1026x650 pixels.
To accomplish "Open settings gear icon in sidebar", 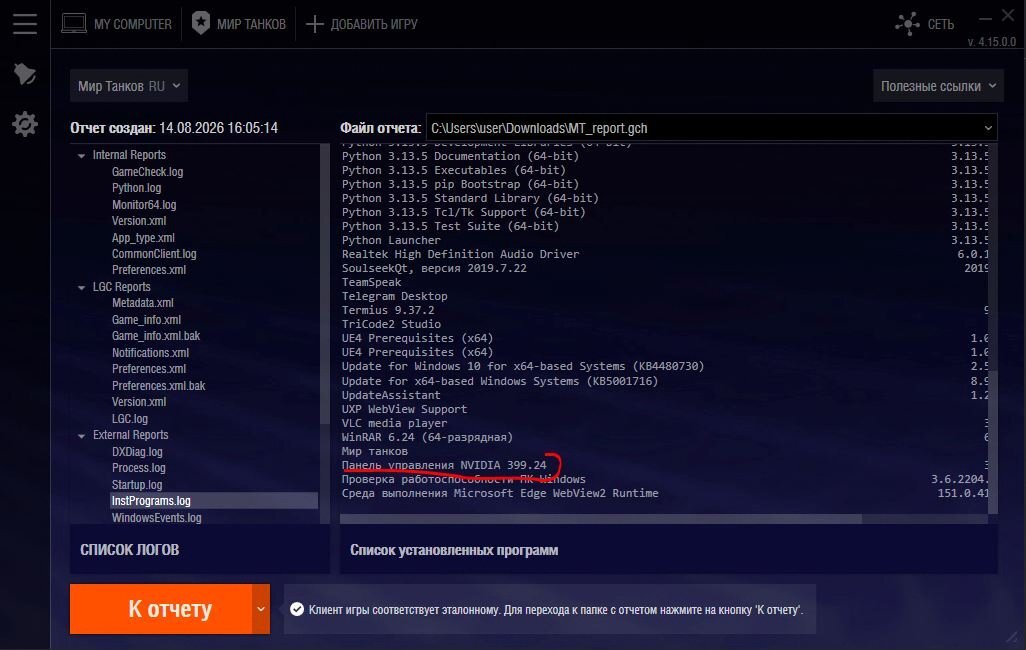I will coord(25,124).
